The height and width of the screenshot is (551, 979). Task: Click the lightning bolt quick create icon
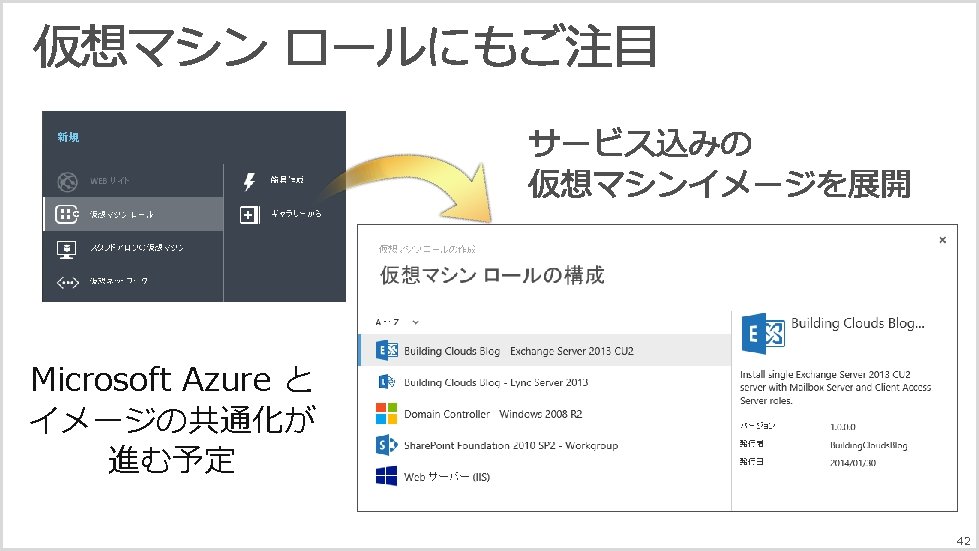click(x=249, y=181)
